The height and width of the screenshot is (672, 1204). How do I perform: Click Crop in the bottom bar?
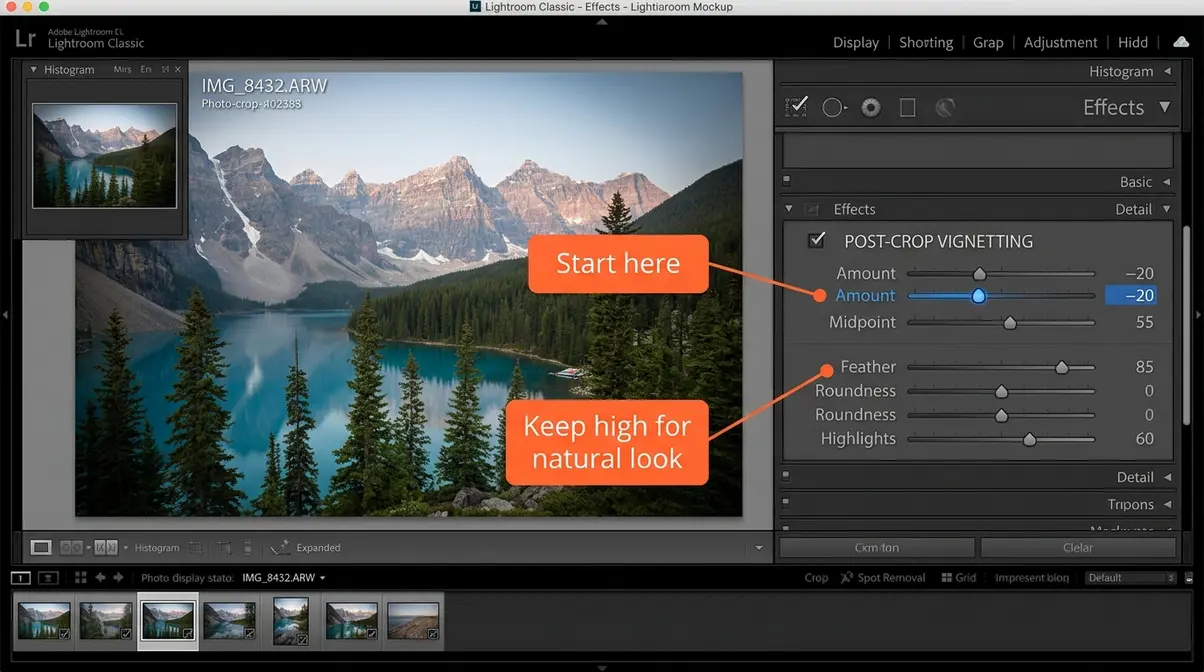(x=816, y=577)
